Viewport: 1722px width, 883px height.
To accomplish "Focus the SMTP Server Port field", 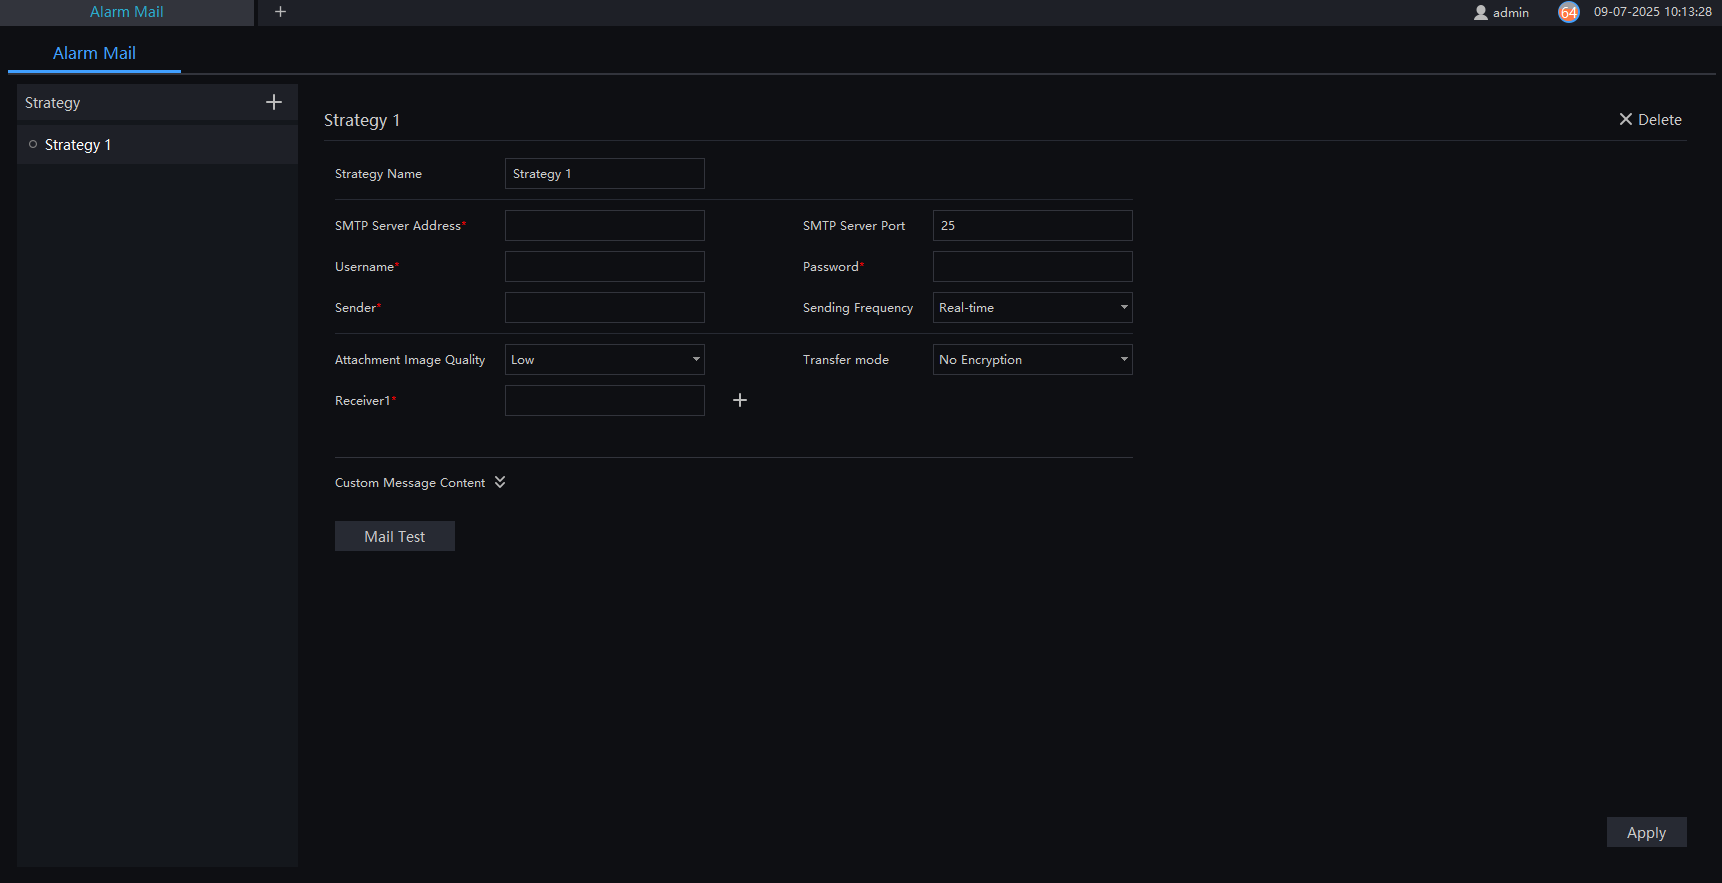I will pos(1032,225).
